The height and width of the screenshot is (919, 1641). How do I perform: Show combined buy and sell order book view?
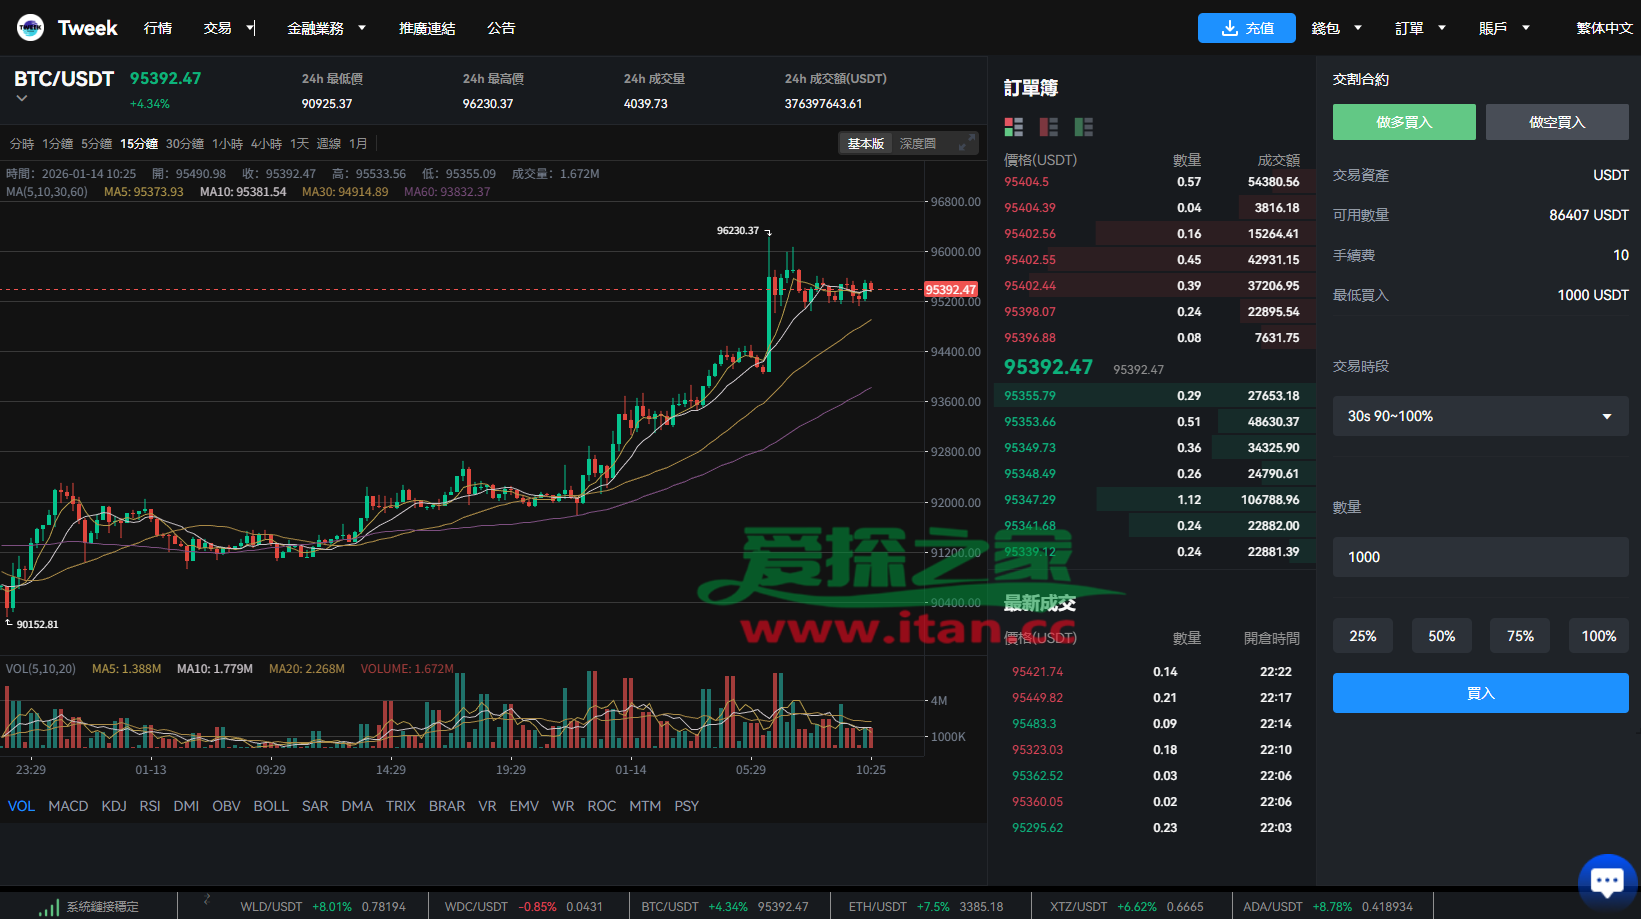[x=1013, y=127]
